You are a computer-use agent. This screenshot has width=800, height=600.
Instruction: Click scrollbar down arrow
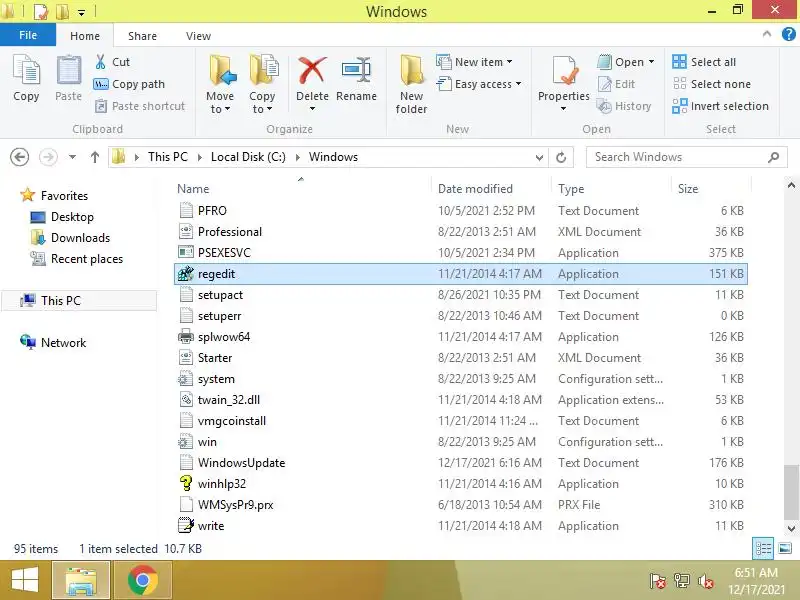pos(791,529)
